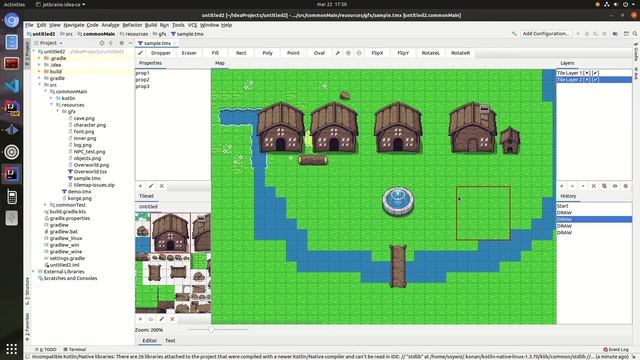Select the house tile in tileset
This screenshot has width=640, height=360.
170,232
